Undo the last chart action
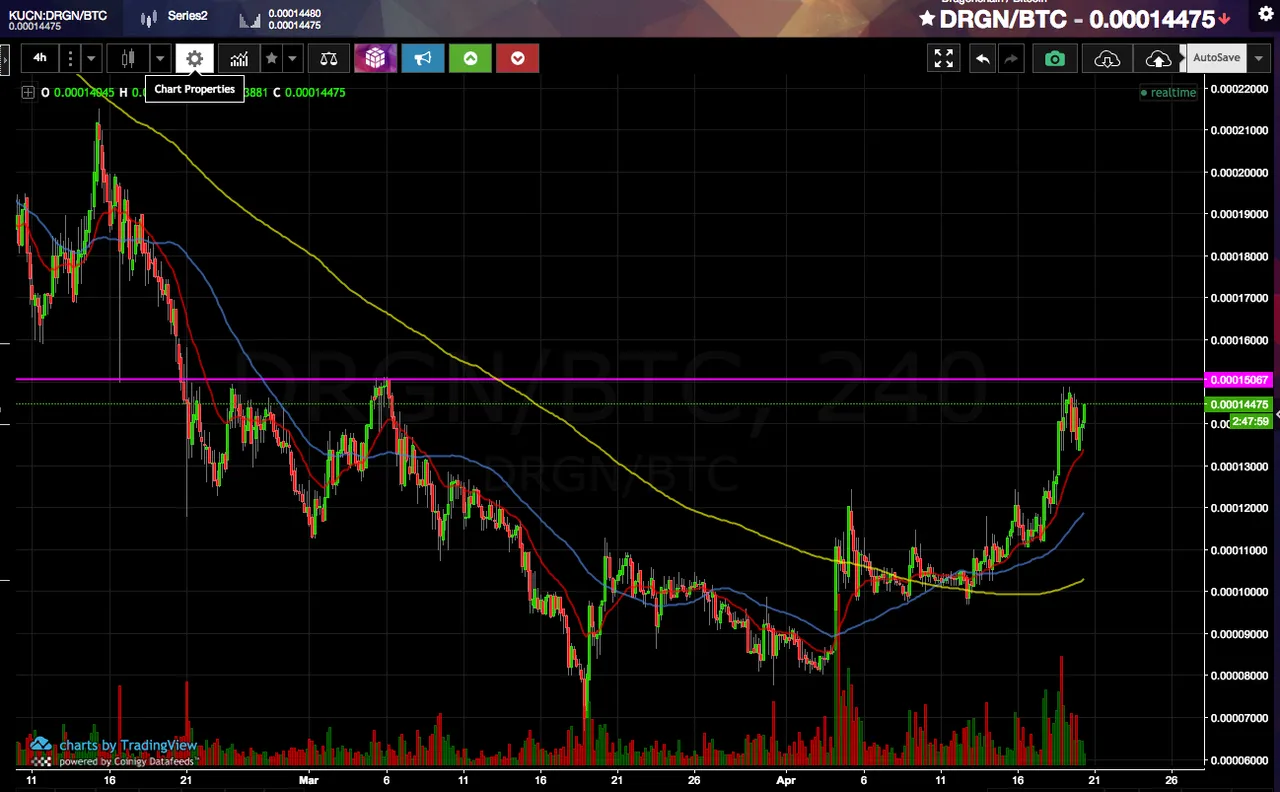This screenshot has width=1280, height=792. point(983,58)
